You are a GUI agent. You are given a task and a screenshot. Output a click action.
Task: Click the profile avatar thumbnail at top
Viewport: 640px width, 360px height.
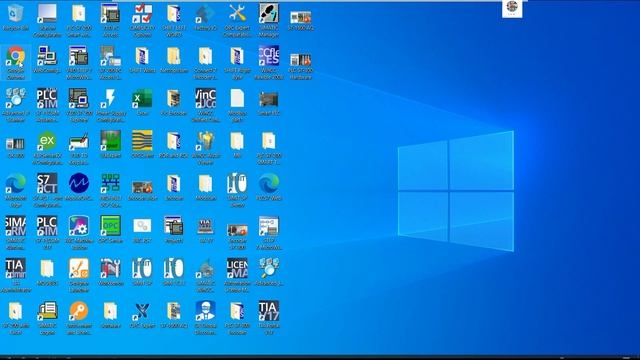click(512, 8)
